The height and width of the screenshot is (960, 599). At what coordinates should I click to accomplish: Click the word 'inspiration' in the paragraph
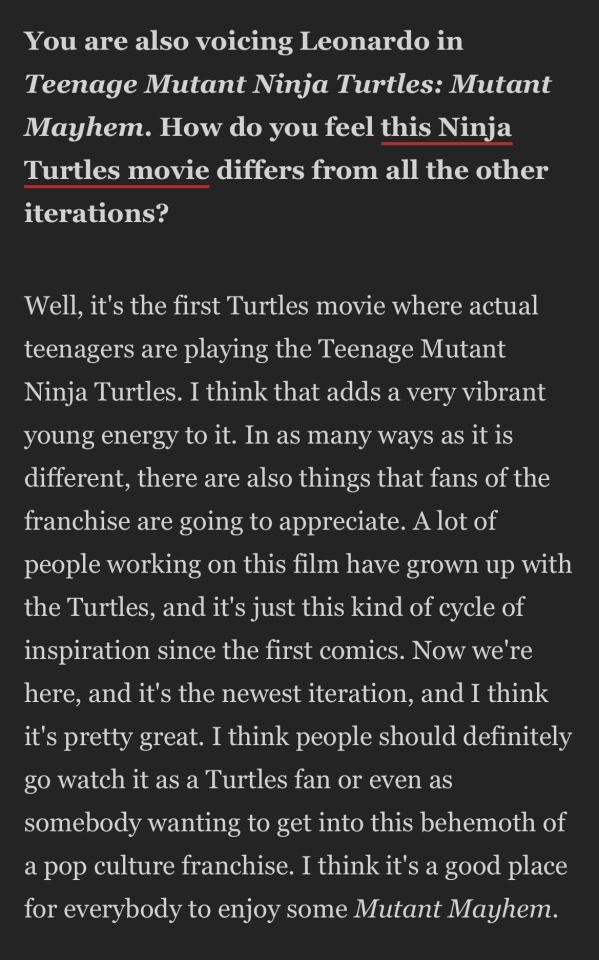(x=88, y=651)
